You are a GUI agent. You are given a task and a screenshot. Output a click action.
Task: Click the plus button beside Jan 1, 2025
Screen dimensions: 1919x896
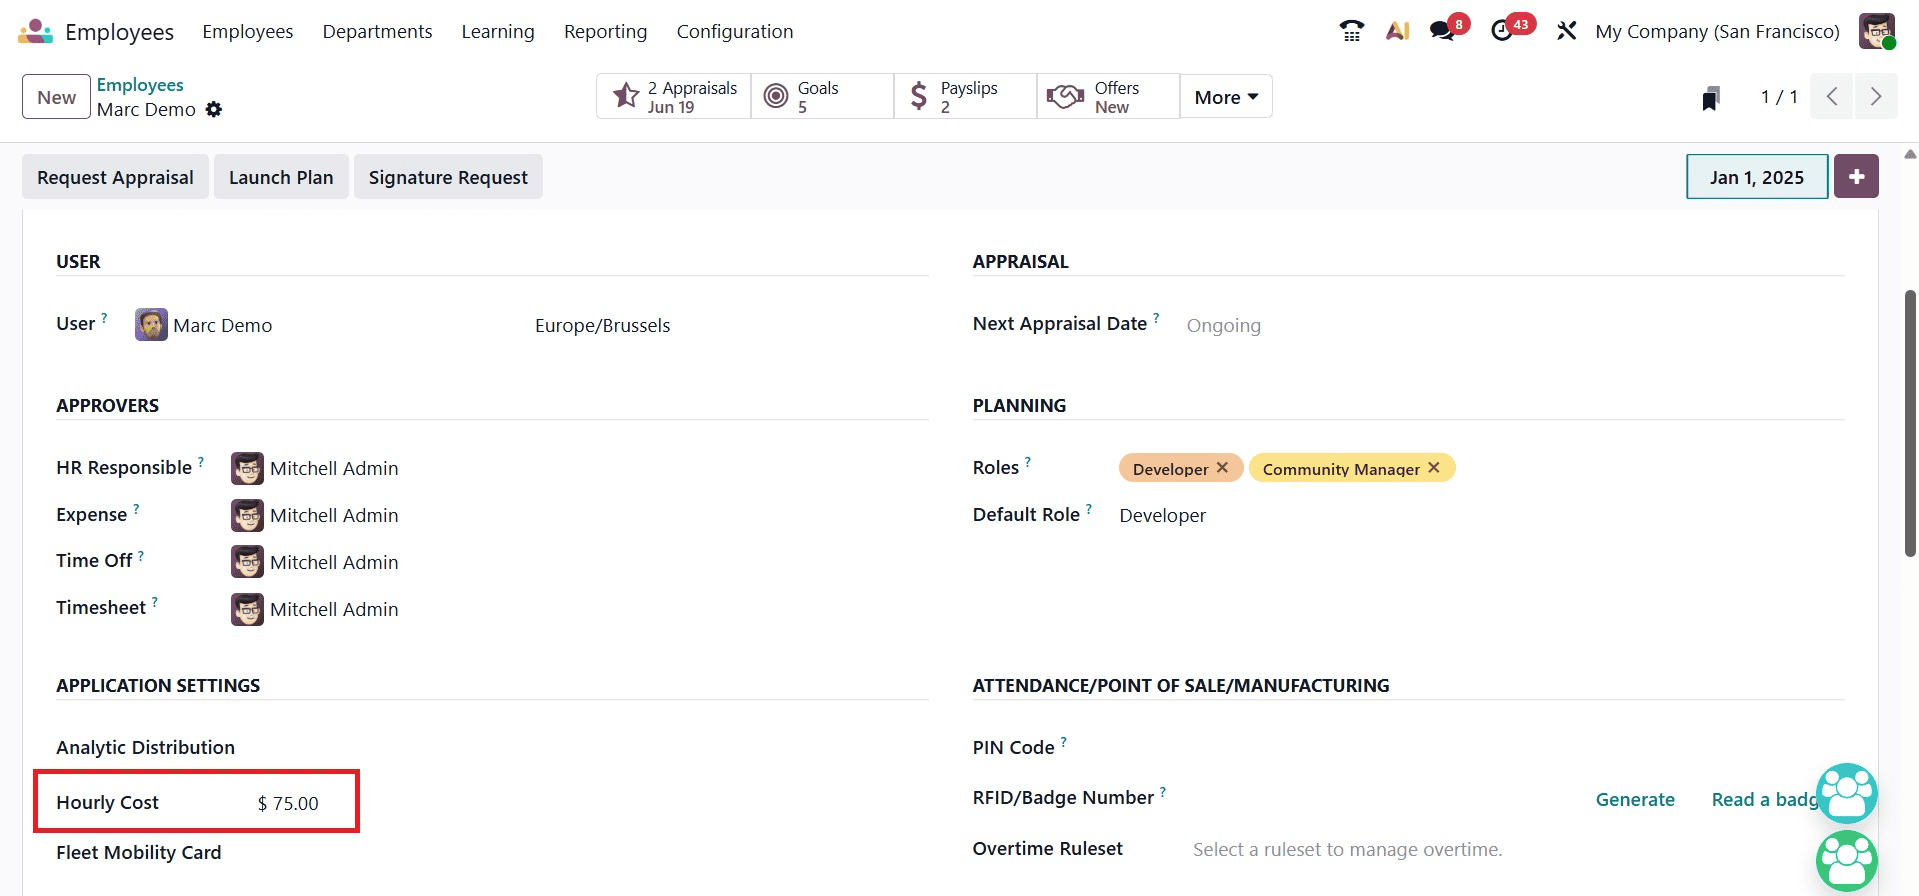click(x=1856, y=176)
